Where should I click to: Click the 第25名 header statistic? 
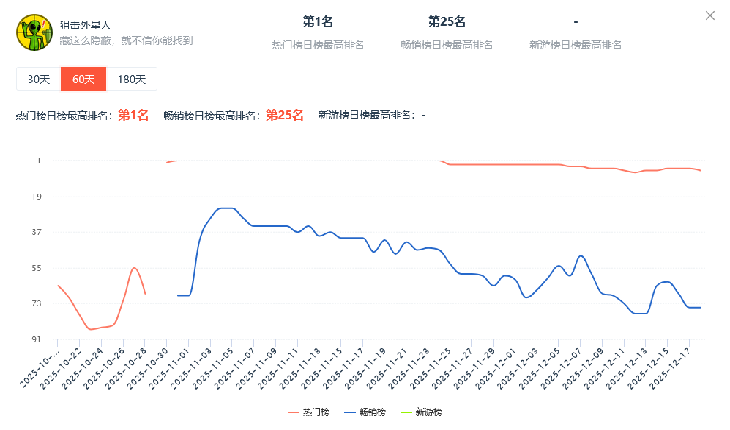446,21
